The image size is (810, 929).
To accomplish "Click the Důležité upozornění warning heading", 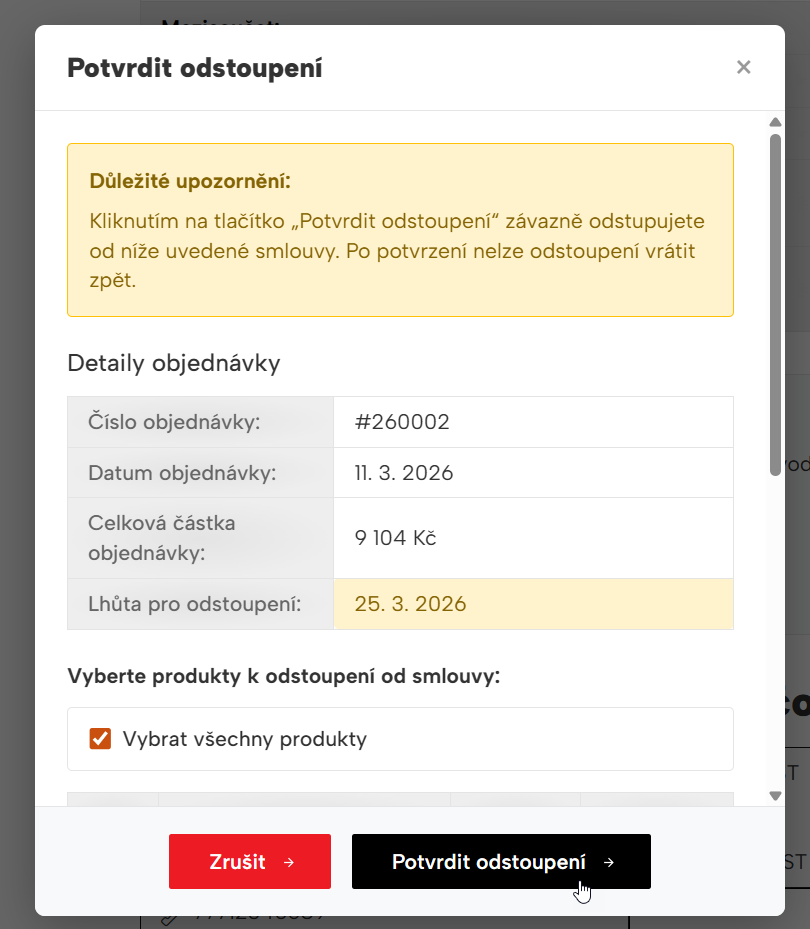I will 190,181.
